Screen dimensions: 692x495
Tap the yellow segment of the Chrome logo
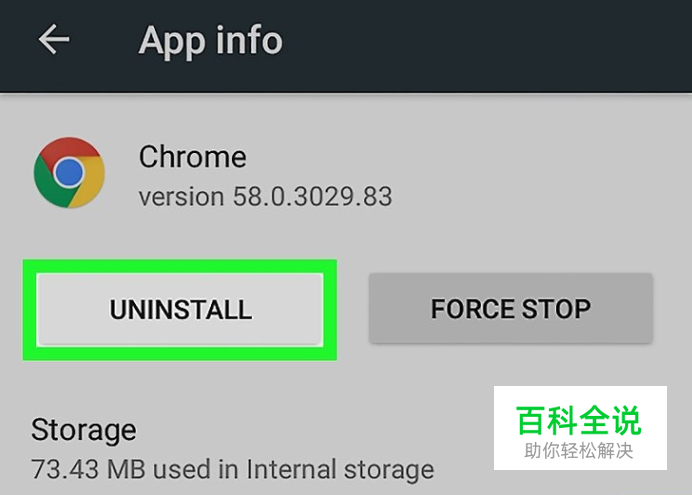click(91, 183)
